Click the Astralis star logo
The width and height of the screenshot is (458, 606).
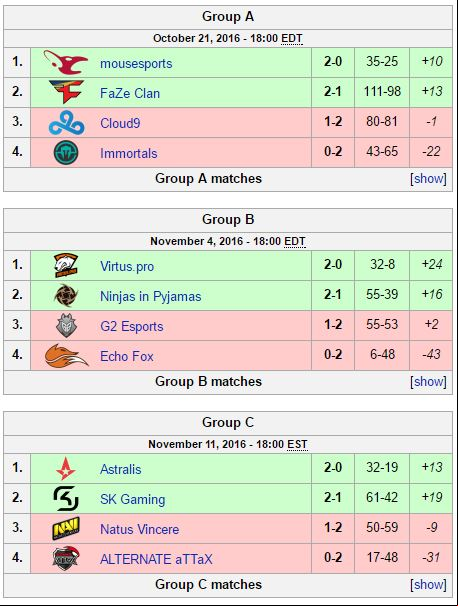(x=66, y=468)
